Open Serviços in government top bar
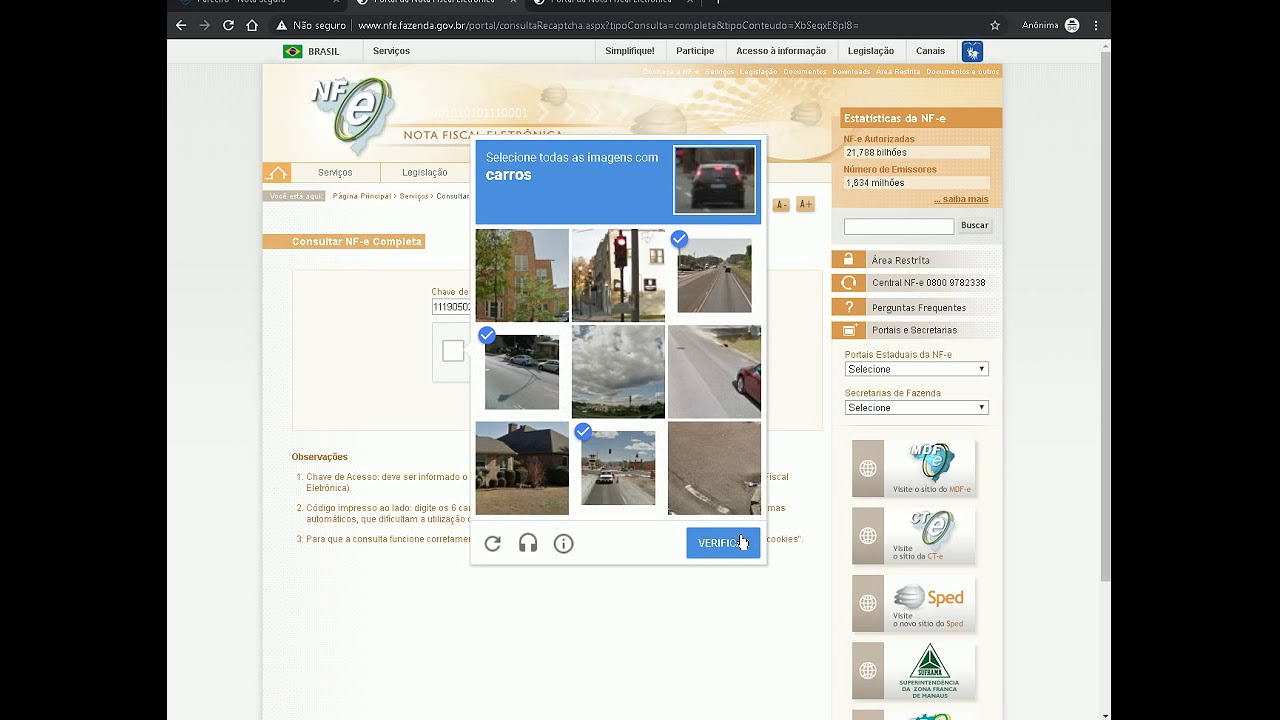 tap(391, 51)
